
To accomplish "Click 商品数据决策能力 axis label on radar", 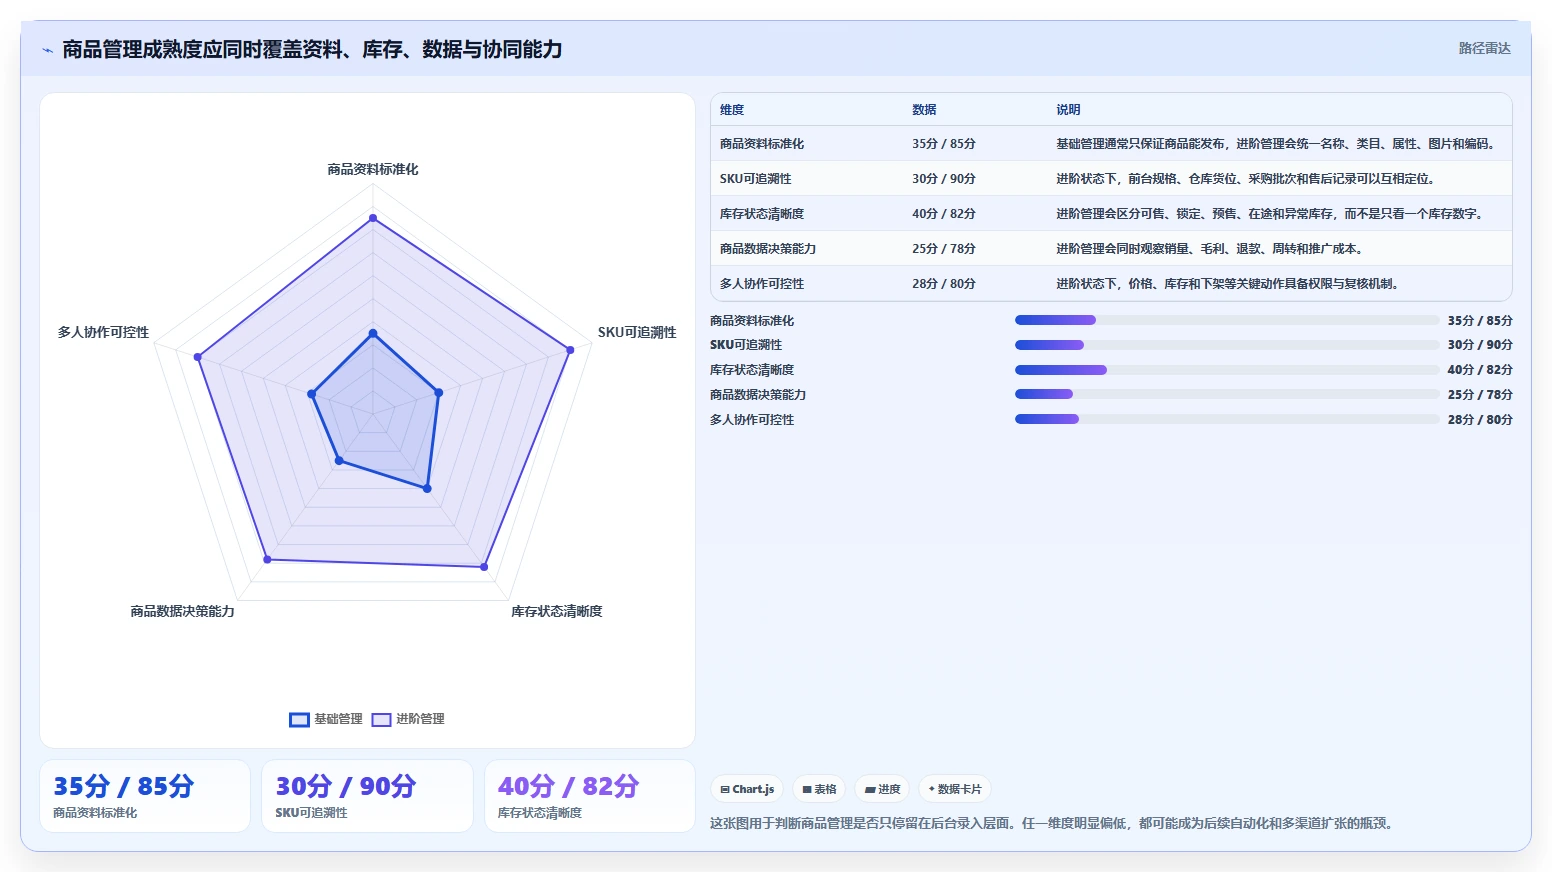I will point(182,611).
